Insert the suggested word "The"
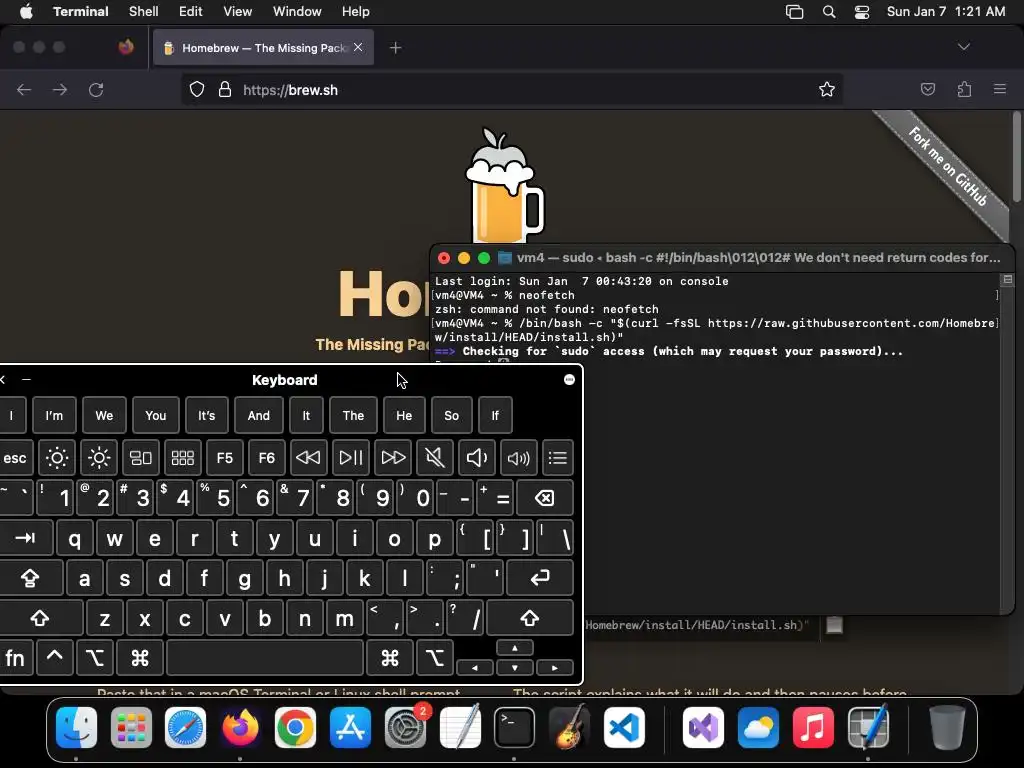 coord(353,415)
